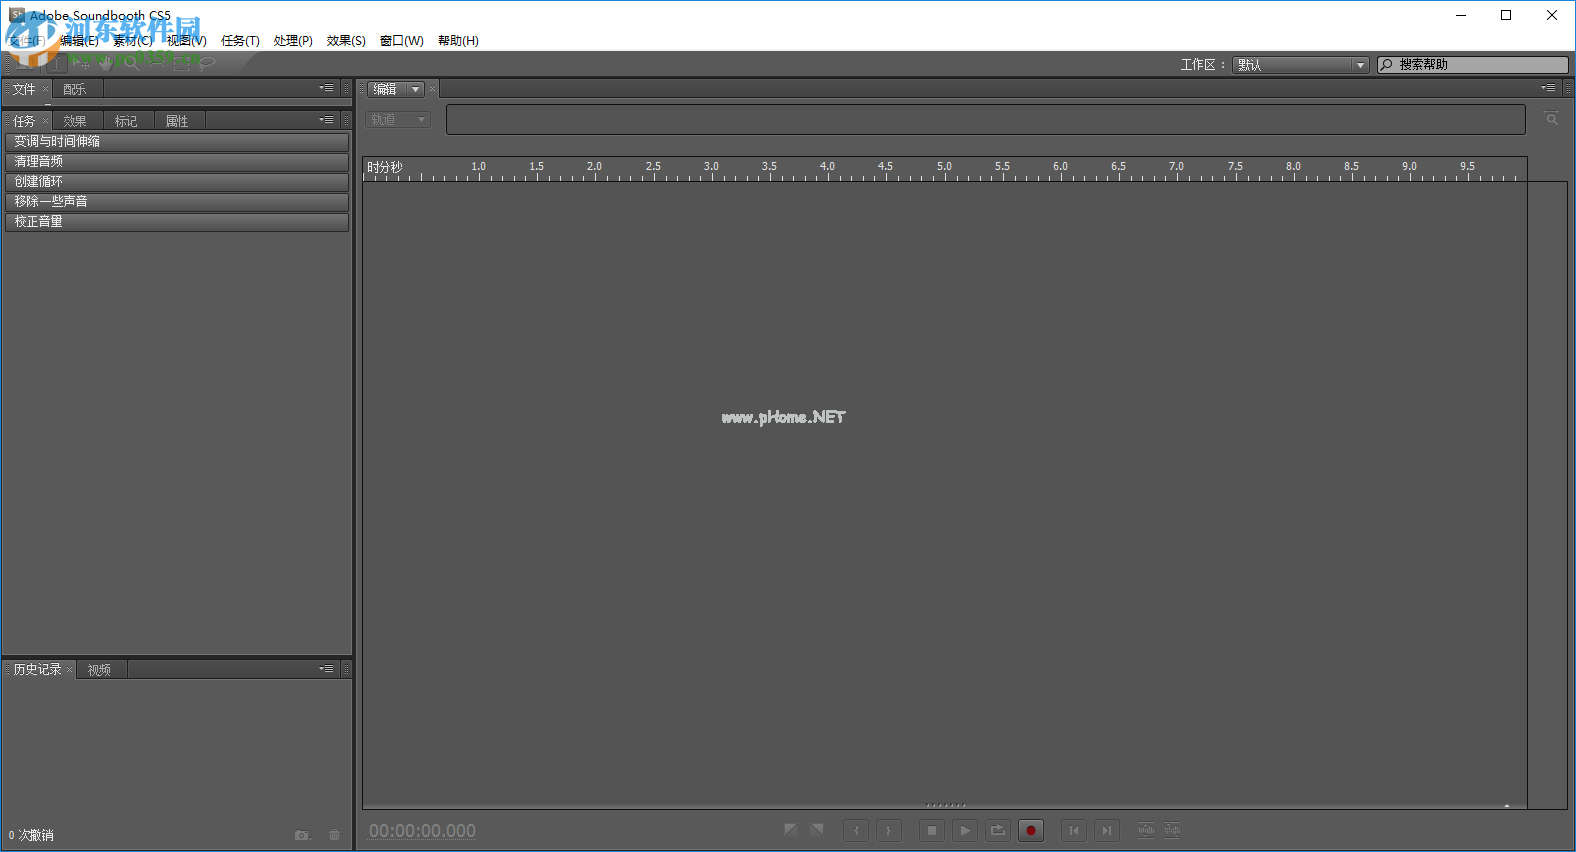Open the 编辑 editor dropdown arrow
The height and width of the screenshot is (852, 1576).
tap(416, 89)
